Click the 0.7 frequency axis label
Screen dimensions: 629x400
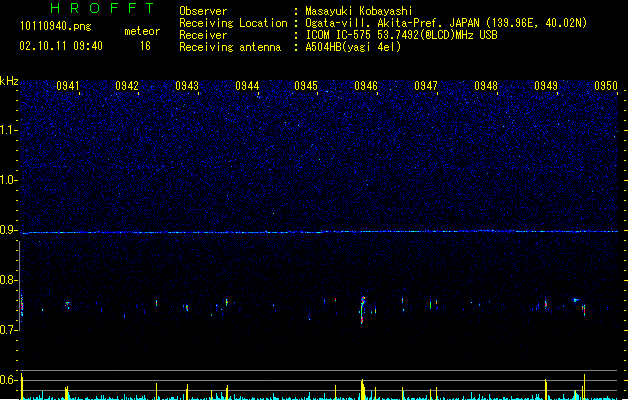[8, 330]
